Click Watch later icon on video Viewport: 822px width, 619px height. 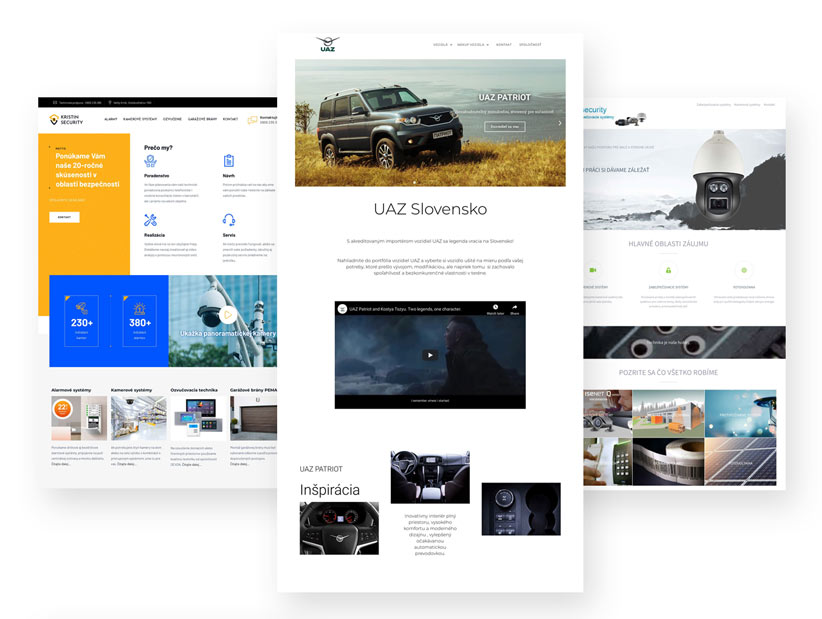(495, 309)
